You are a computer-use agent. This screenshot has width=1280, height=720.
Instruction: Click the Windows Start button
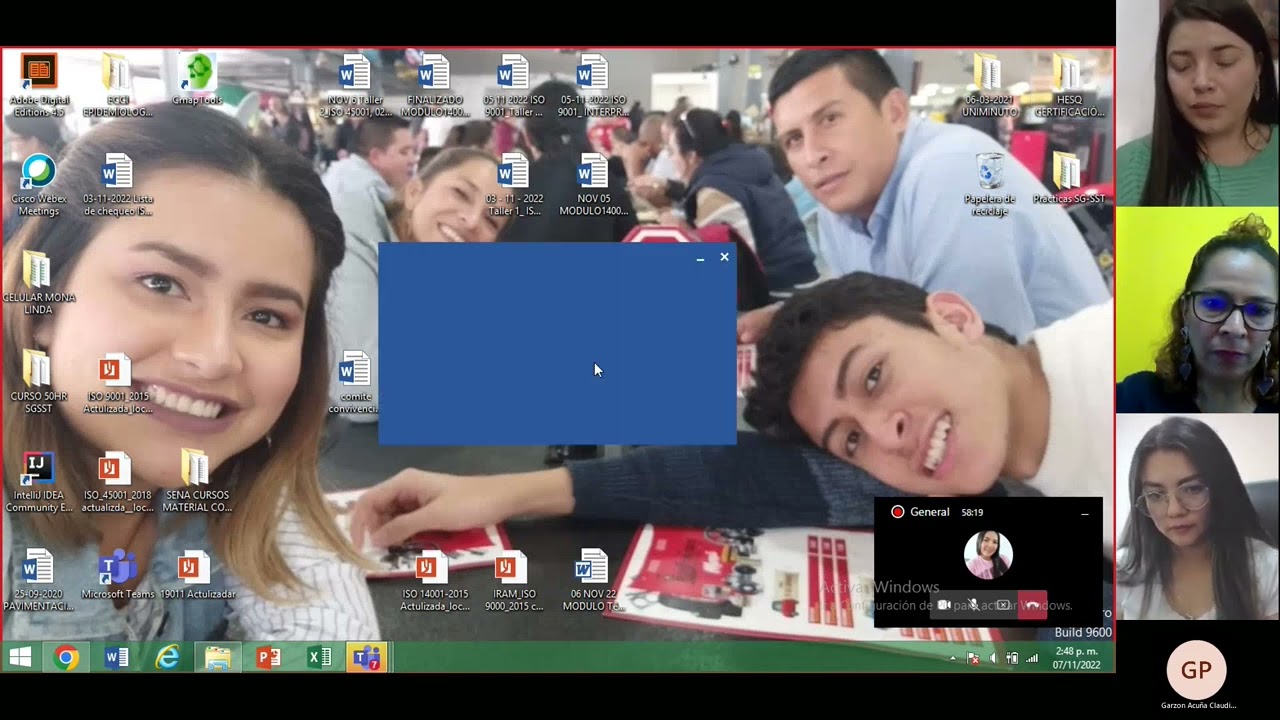[x=20, y=657]
